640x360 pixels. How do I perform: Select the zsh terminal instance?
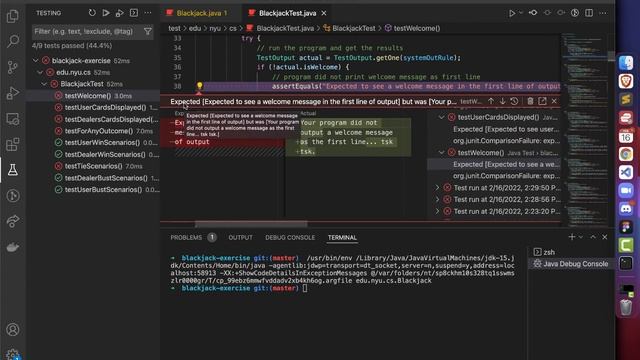[x=571, y=252]
